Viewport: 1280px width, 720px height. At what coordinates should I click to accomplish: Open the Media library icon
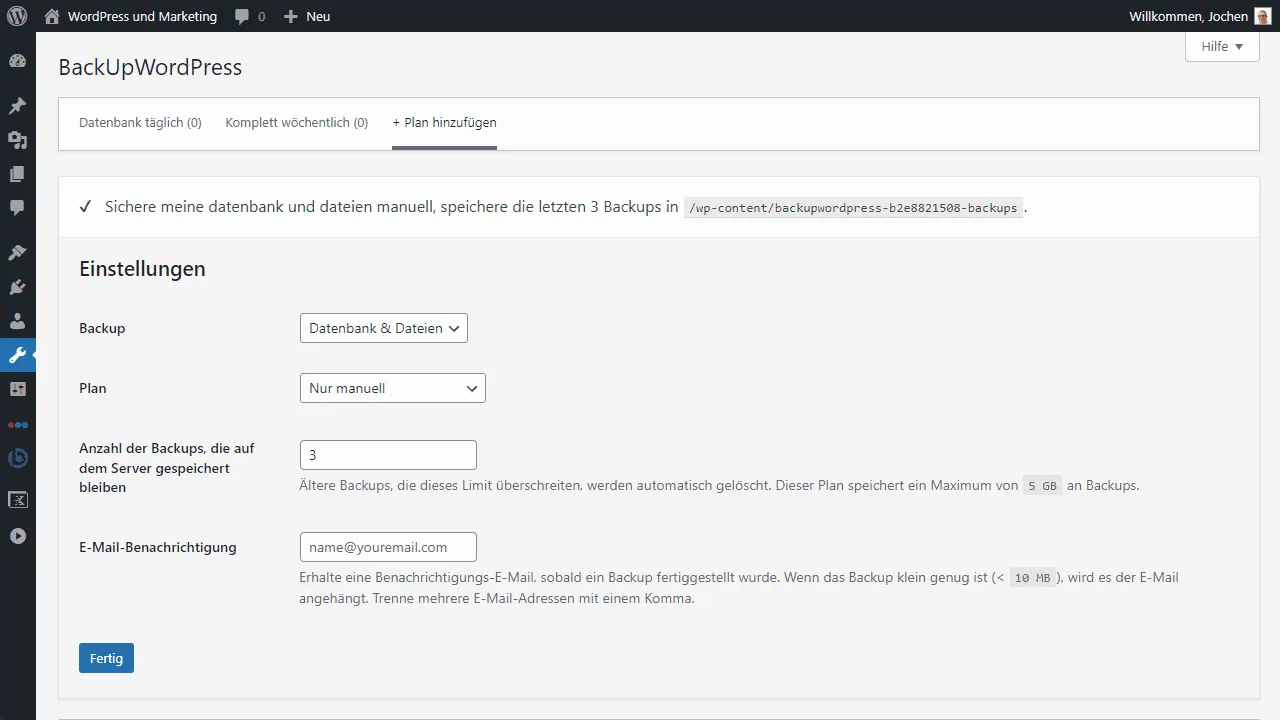pyautogui.click(x=17, y=140)
